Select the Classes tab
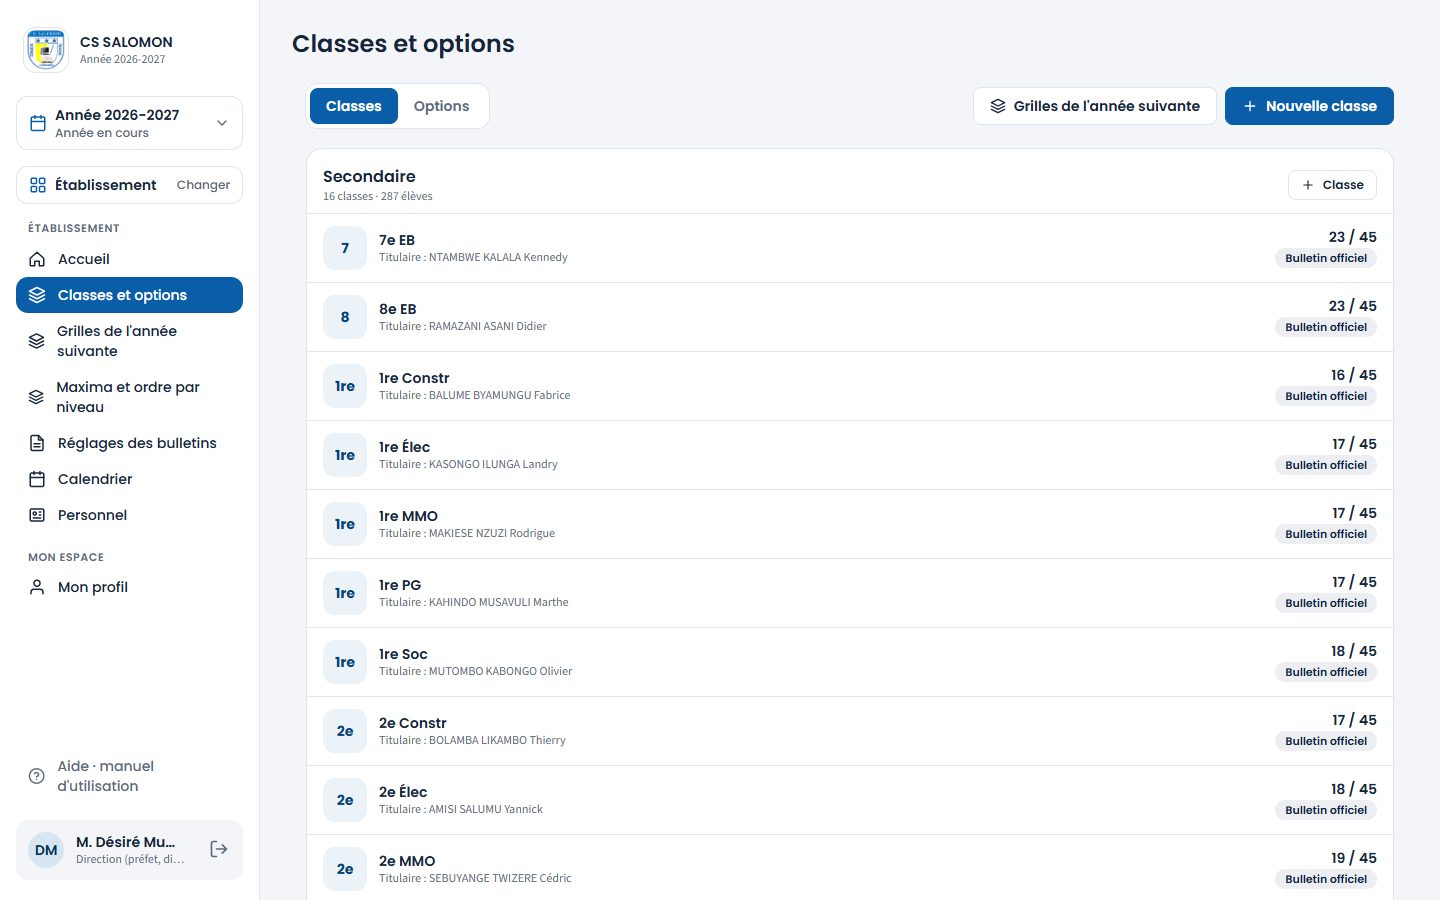The width and height of the screenshot is (1440, 900). (353, 106)
